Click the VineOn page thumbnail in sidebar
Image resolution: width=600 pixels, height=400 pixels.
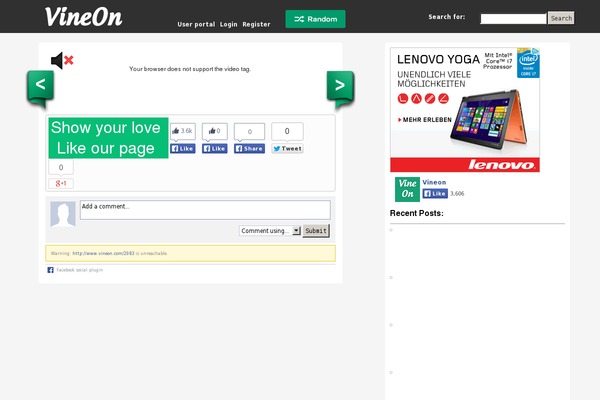coord(407,189)
